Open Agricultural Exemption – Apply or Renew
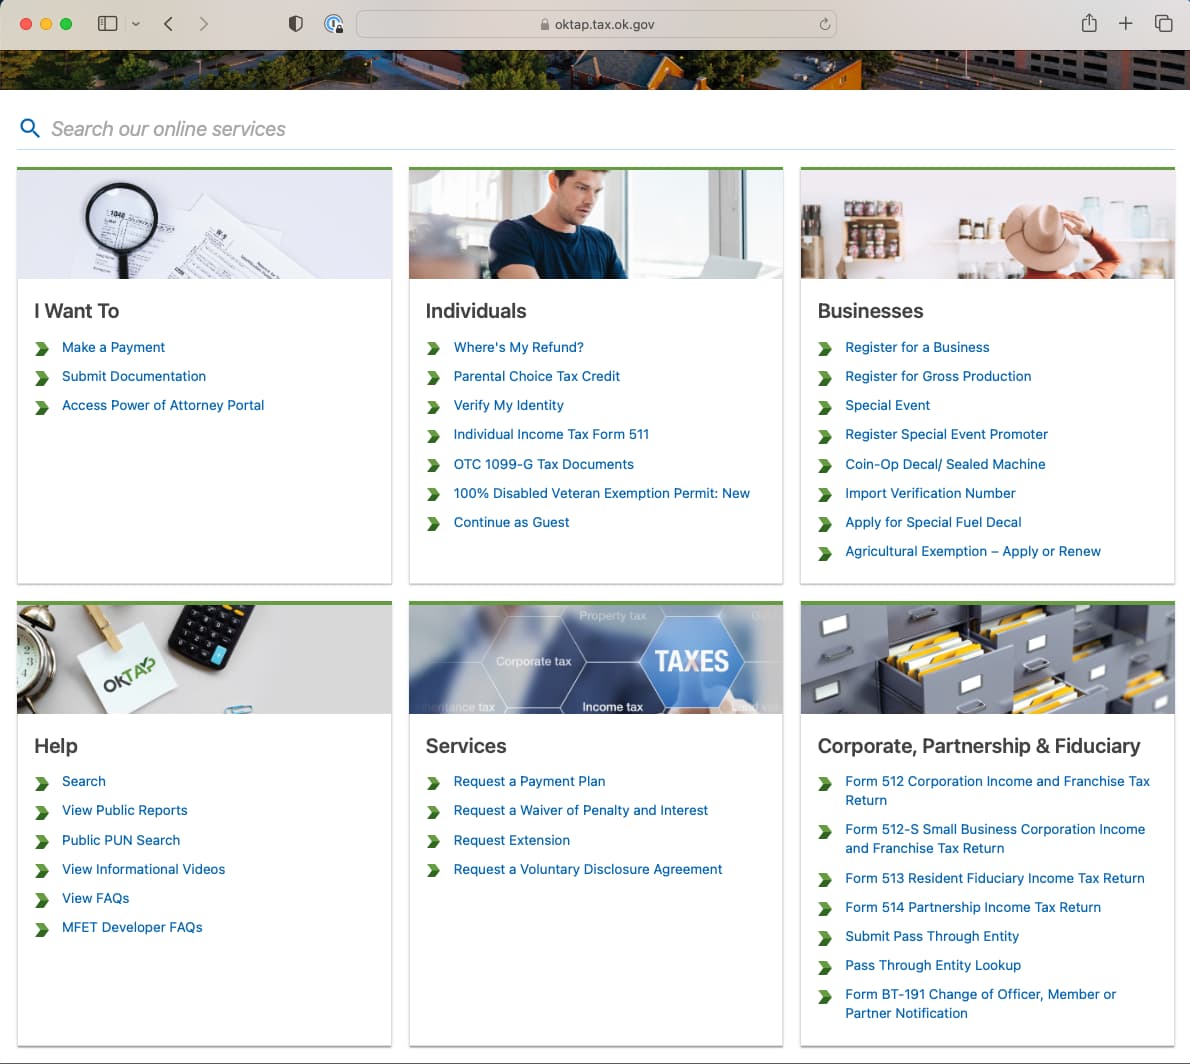Image resolution: width=1190 pixels, height=1064 pixels. 973,551
